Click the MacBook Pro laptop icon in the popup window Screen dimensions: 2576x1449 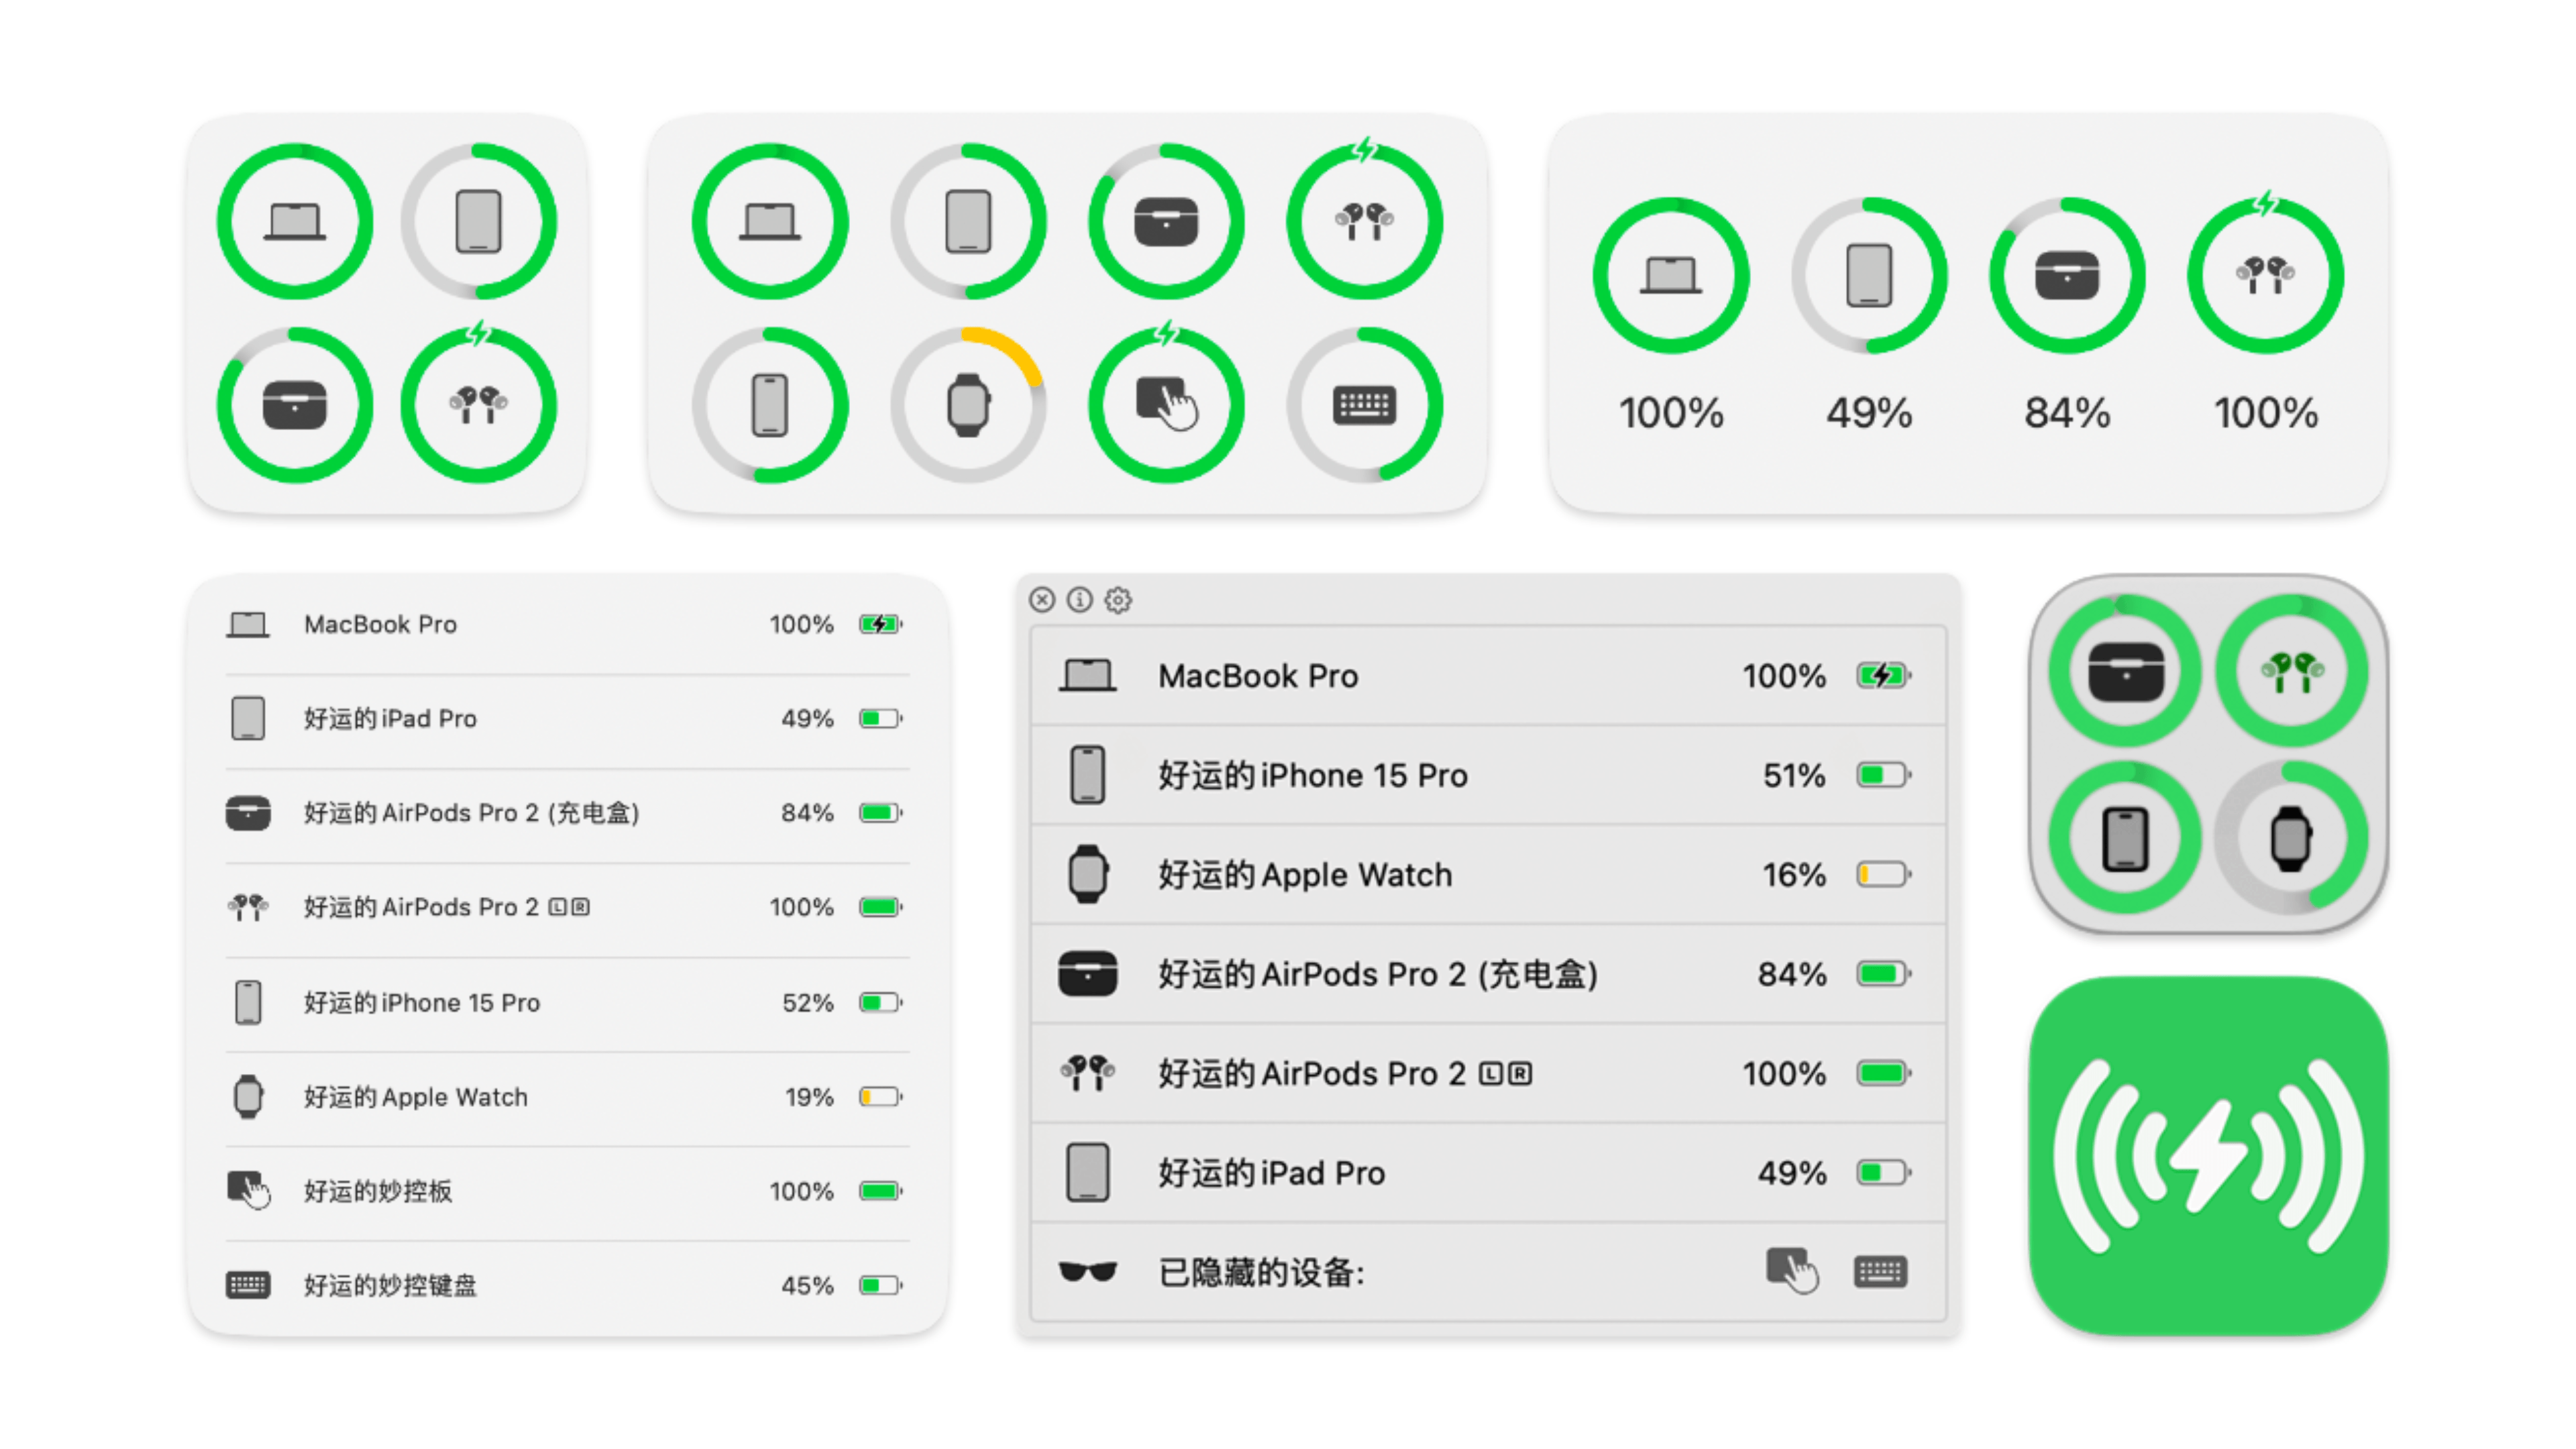point(1088,676)
